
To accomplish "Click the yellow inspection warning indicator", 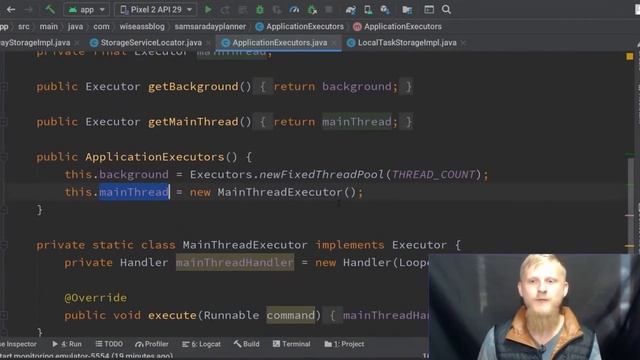I will 630,56.
